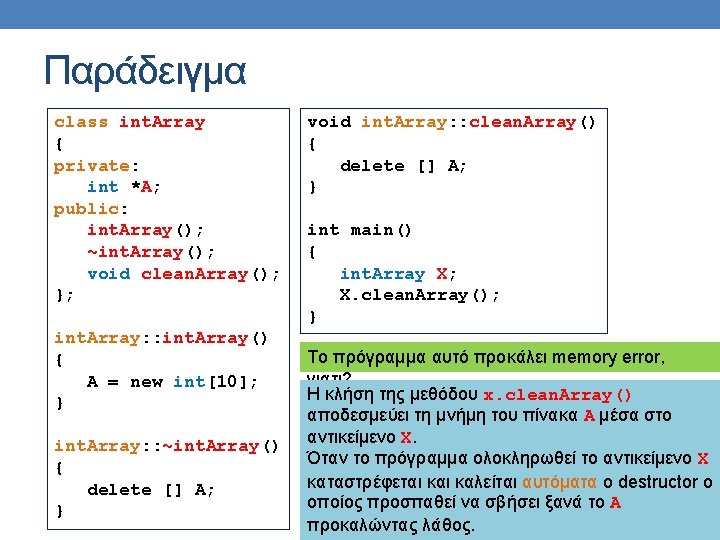The image size is (720, 540).
Task: Click the definition header "intArray::intArray()"
Action: tap(161, 338)
